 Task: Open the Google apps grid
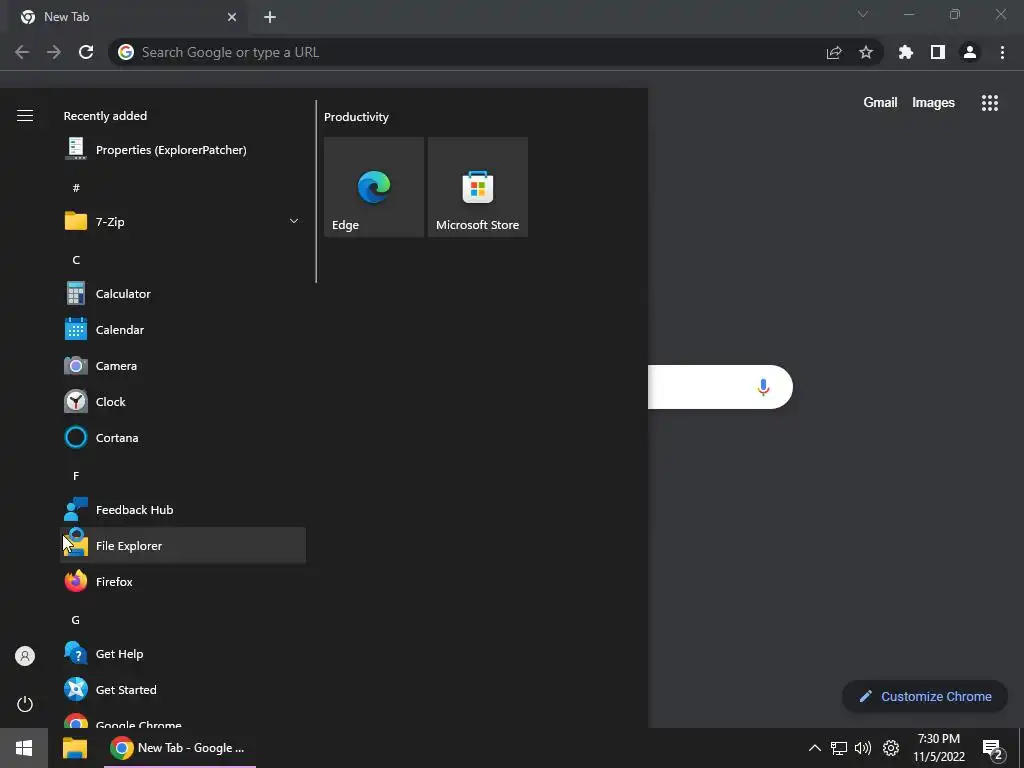pyautogui.click(x=990, y=103)
